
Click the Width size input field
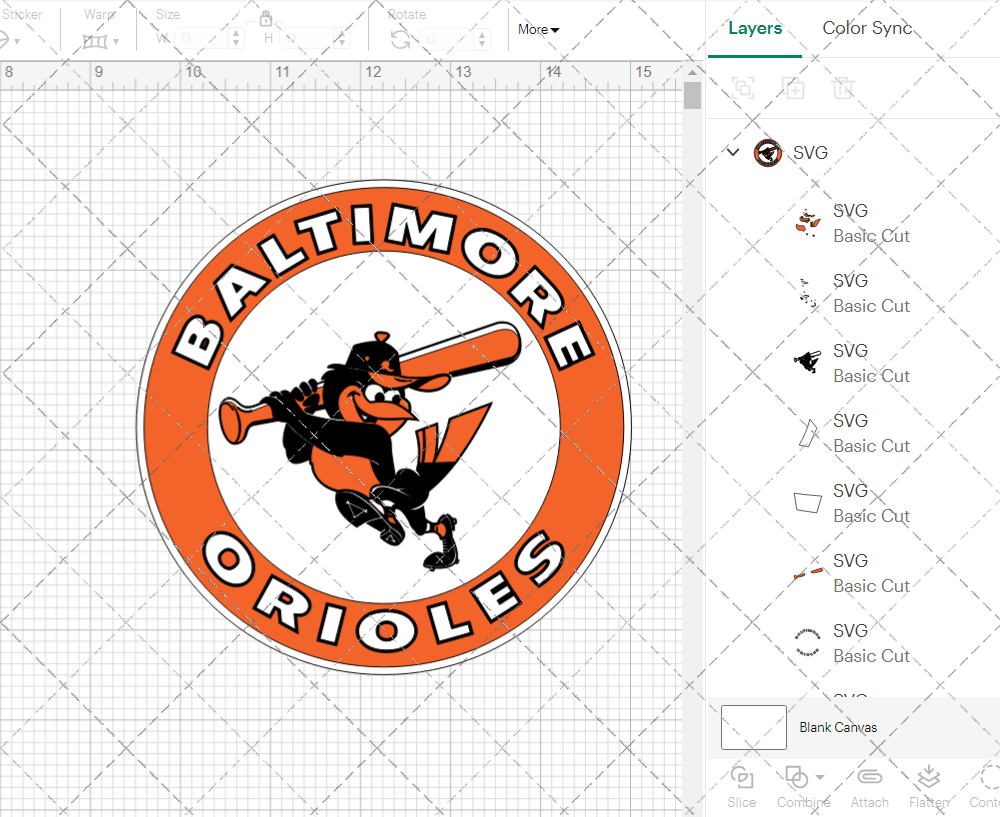coord(200,38)
